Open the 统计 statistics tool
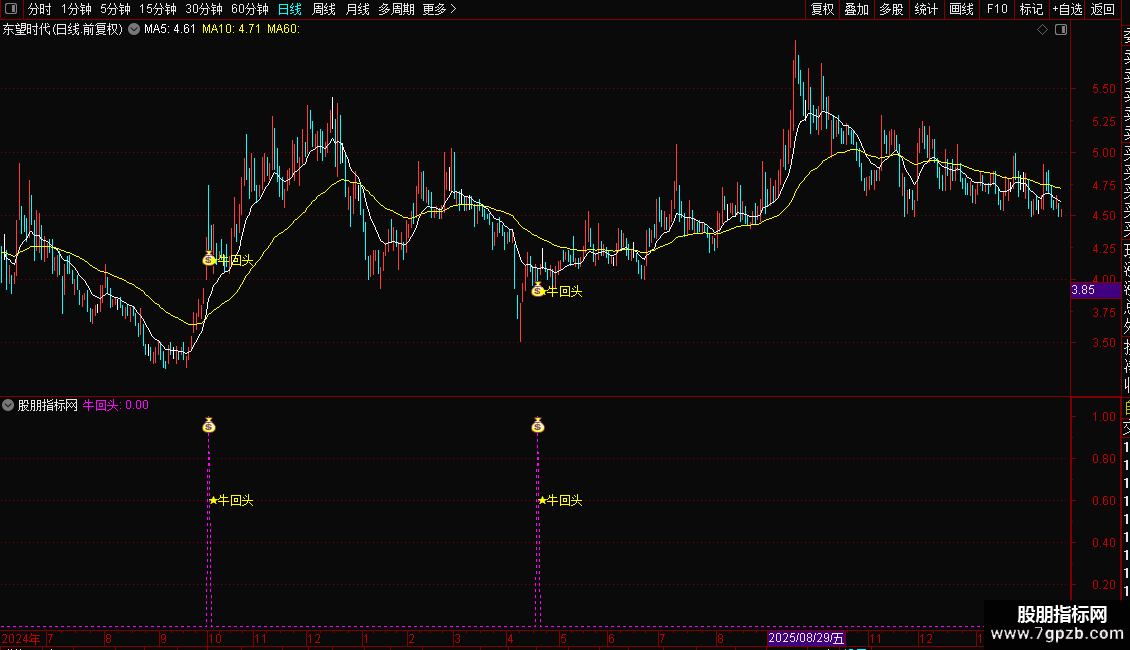The width and height of the screenshot is (1130, 650). tap(926, 9)
